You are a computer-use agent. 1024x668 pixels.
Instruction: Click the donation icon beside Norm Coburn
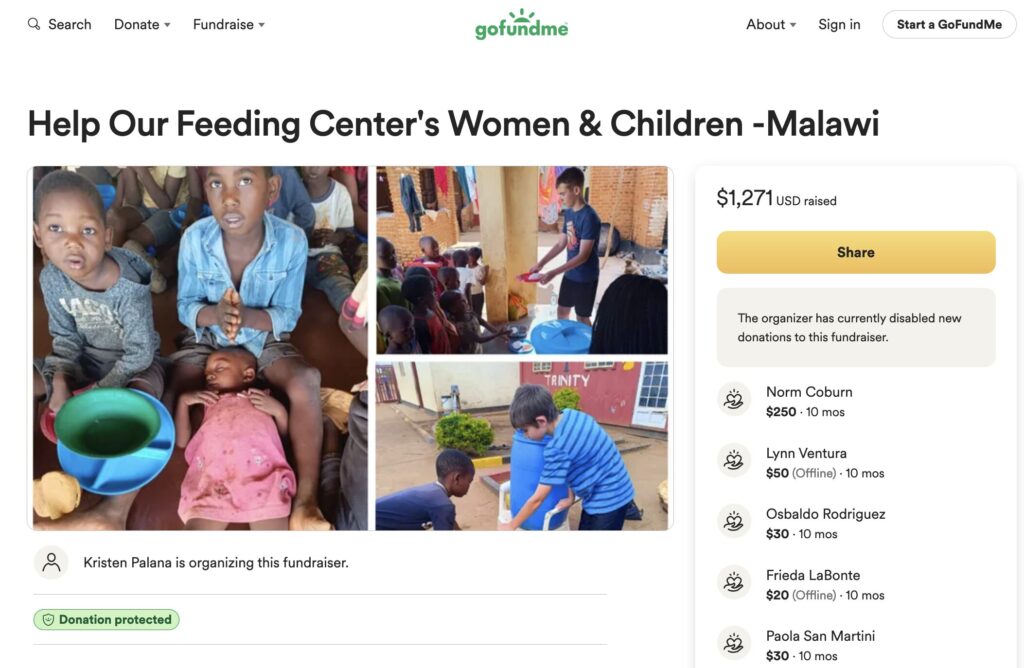[x=734, y=399]
